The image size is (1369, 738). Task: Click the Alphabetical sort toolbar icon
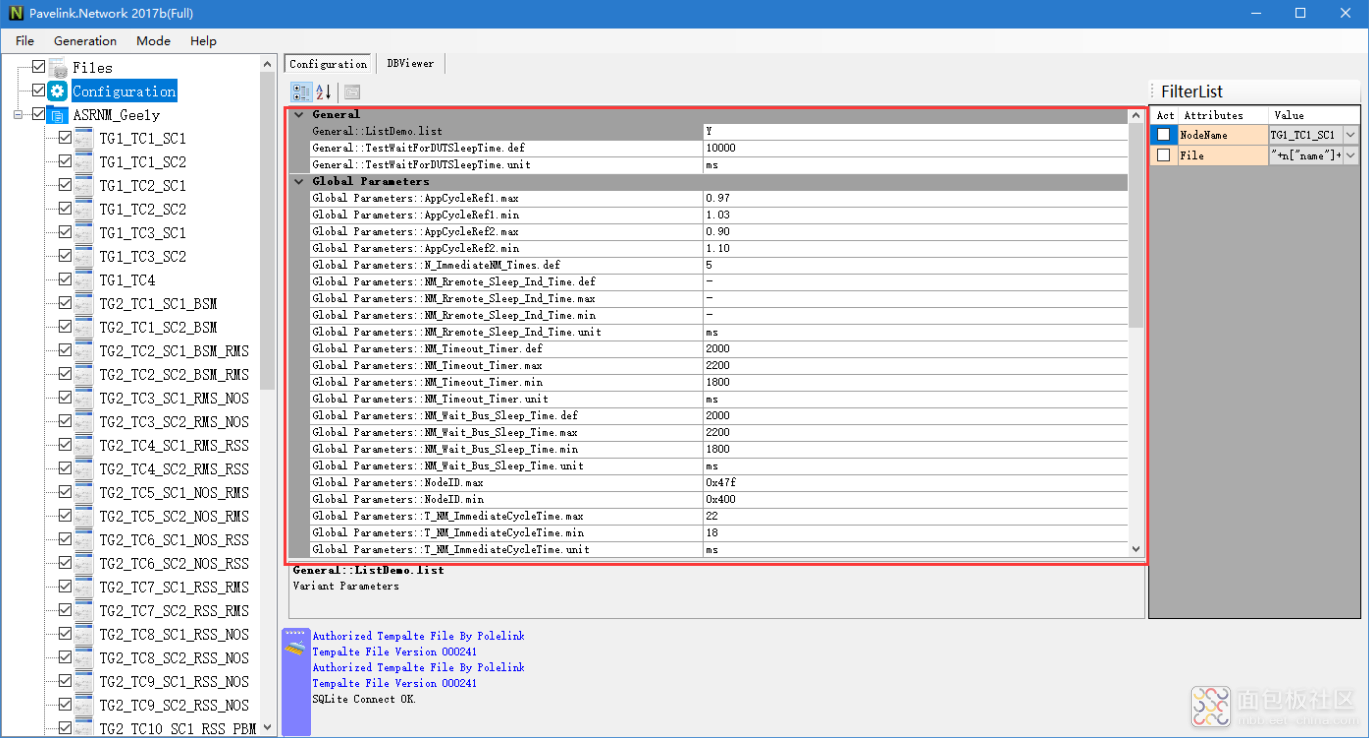(x=324, y=92)
